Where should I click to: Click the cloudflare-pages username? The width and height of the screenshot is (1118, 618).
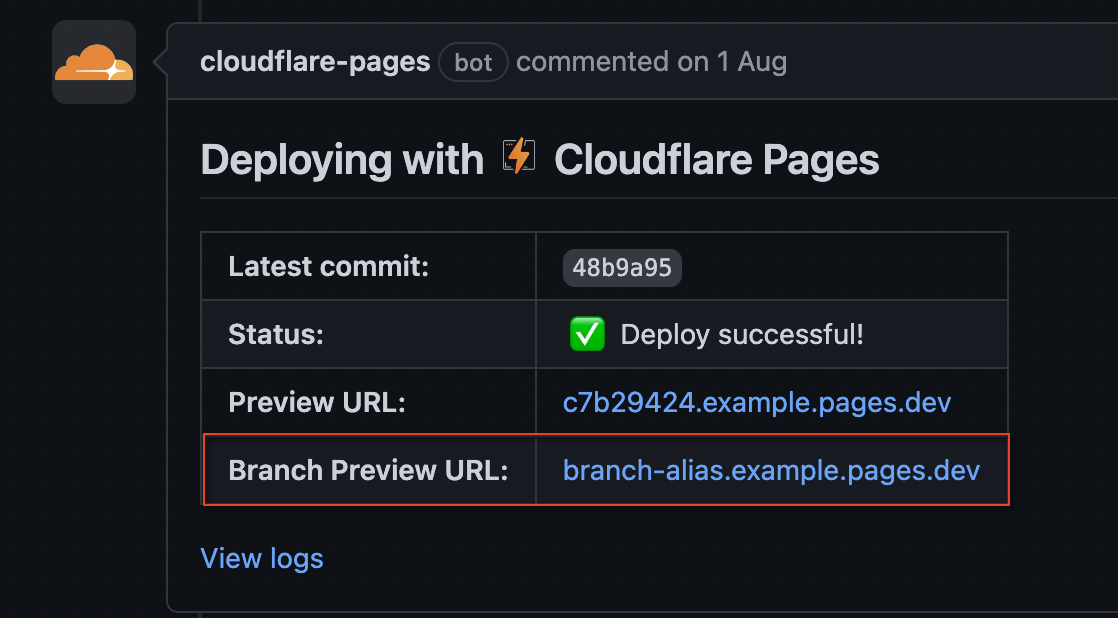coord(313,61)
